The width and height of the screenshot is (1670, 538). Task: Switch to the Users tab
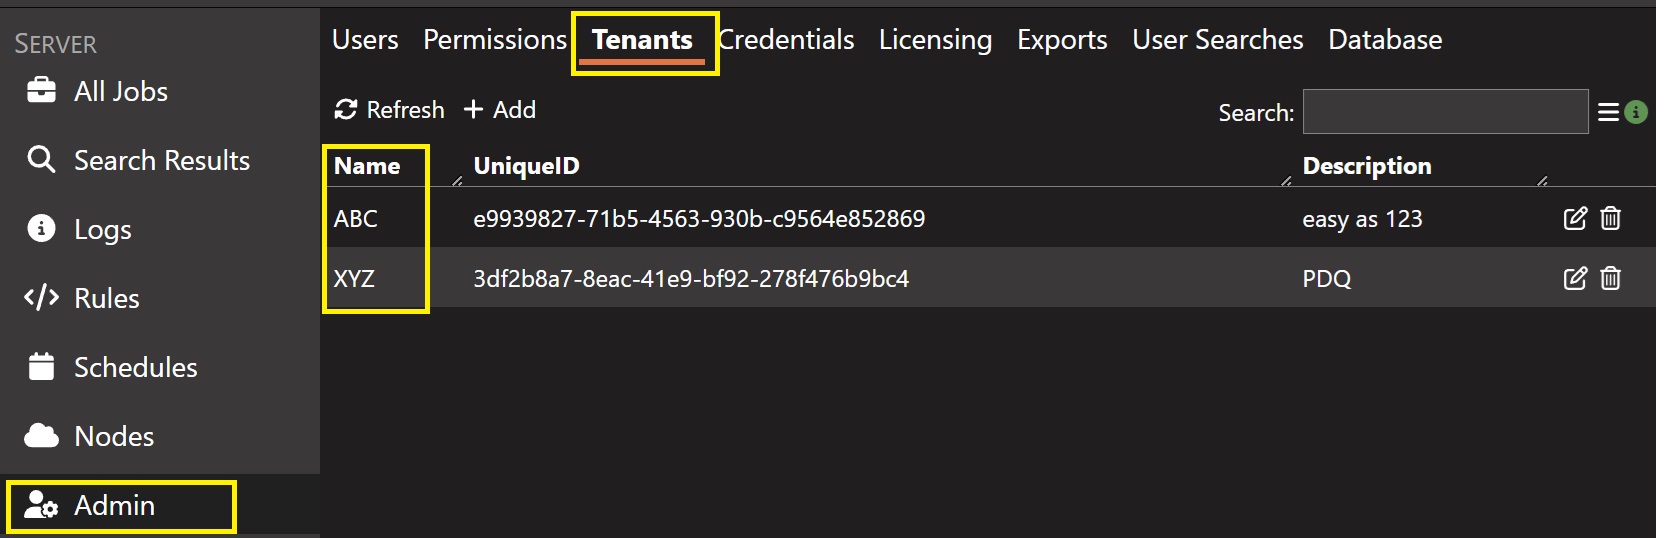pos(365,40)
